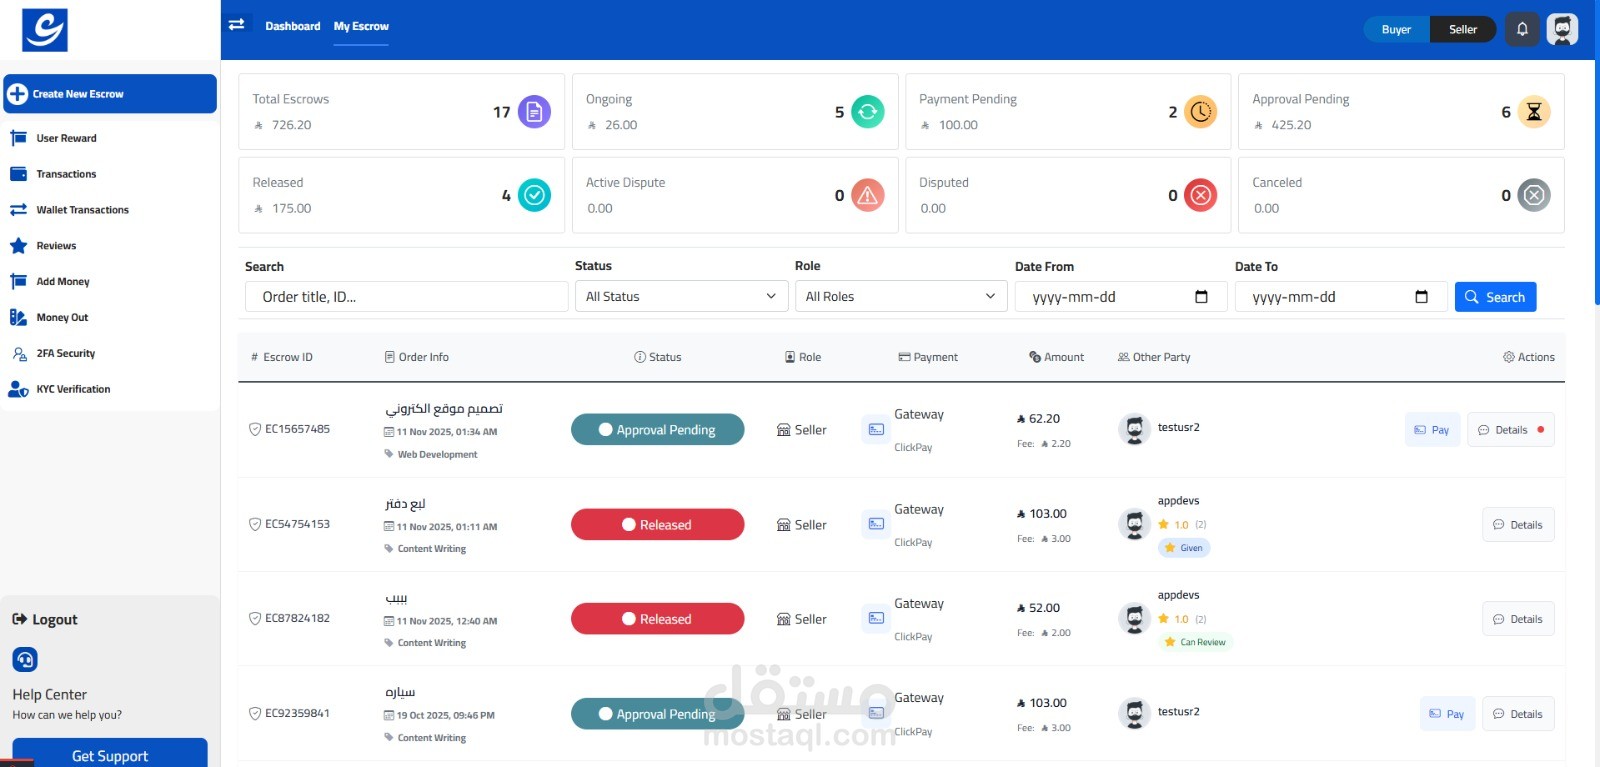Image resolution: width=1600 pixels, height=767 pixels.
Task: Open the notifications bell
Action: click(x=1522, y=29)
